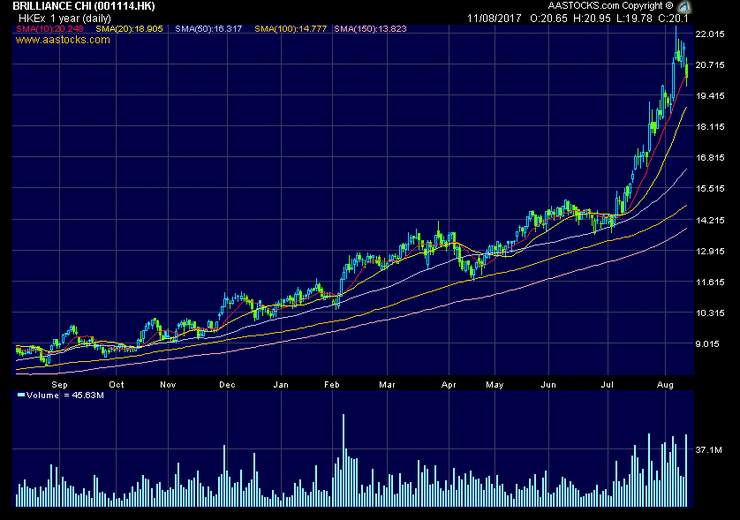740x520 pixels.
Task: Click the most recent volume bar in August
Action: (686, 470)
